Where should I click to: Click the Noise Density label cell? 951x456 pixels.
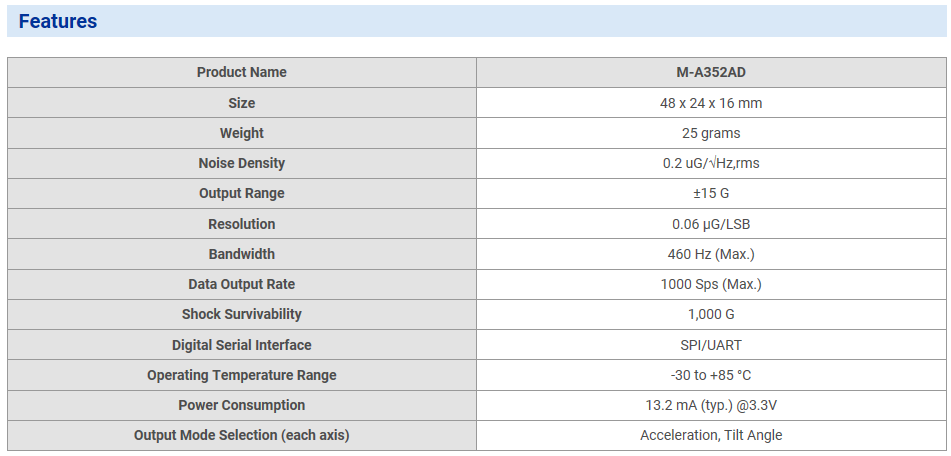[x=241, y=163]
